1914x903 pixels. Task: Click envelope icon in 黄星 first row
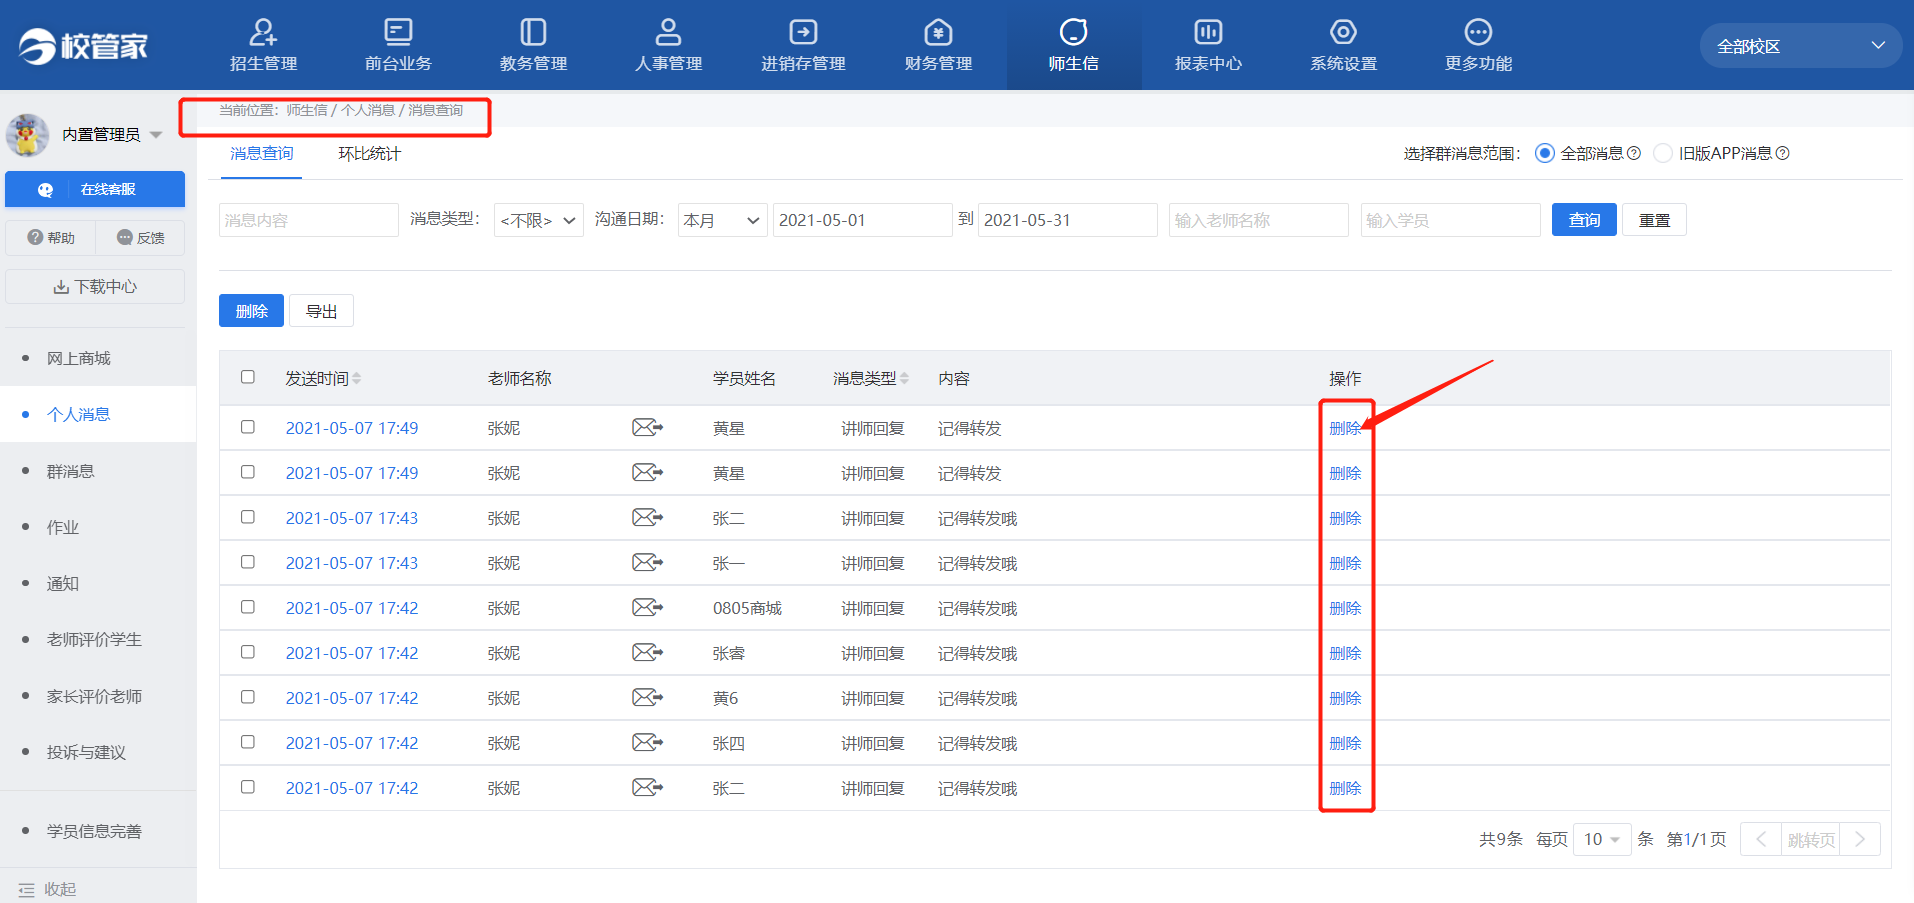click(647, 428)
